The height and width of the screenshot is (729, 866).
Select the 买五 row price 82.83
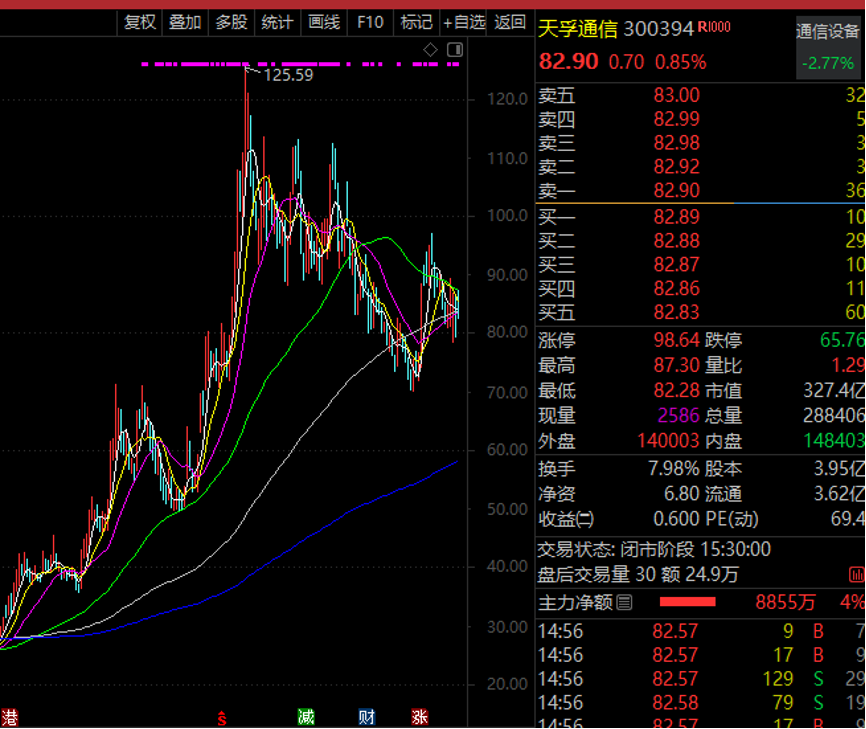pos(677,313)
